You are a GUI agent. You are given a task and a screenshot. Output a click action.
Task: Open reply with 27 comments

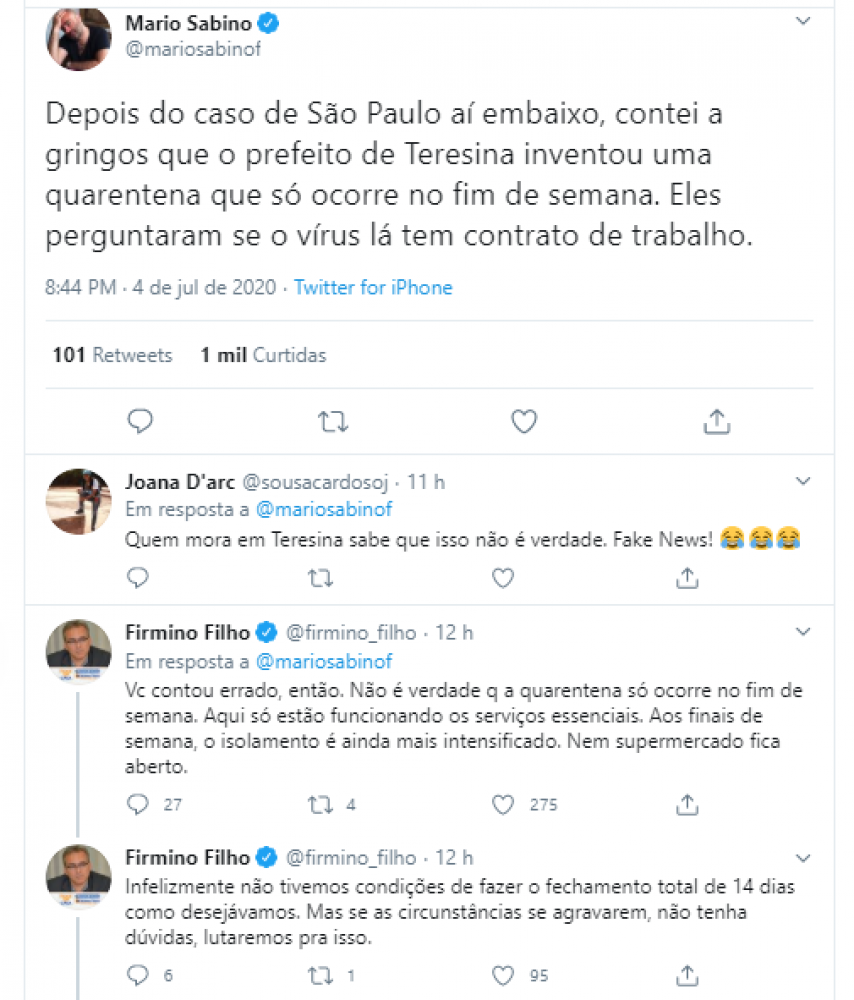138,804
